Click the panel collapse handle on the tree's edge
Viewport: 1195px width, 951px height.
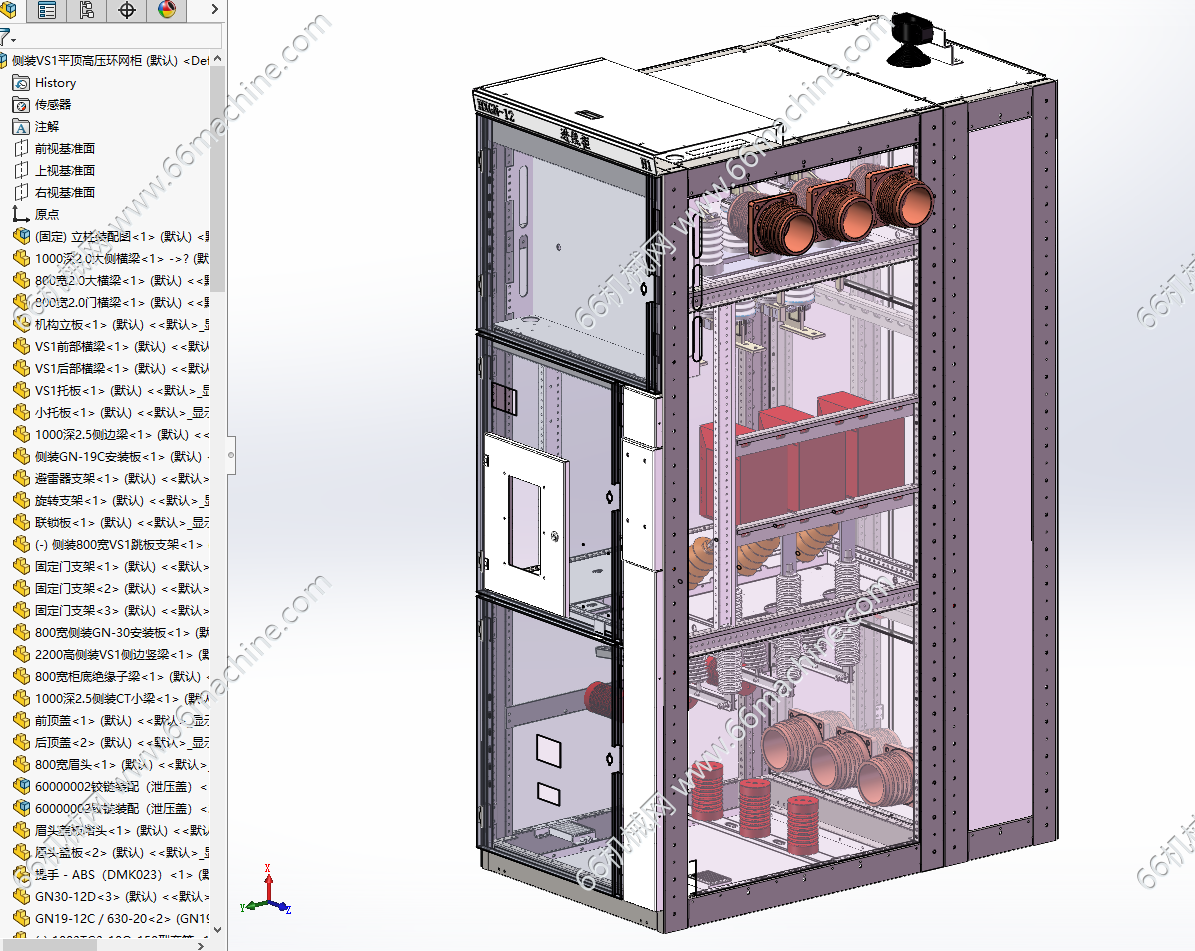(x=231, y=456)
